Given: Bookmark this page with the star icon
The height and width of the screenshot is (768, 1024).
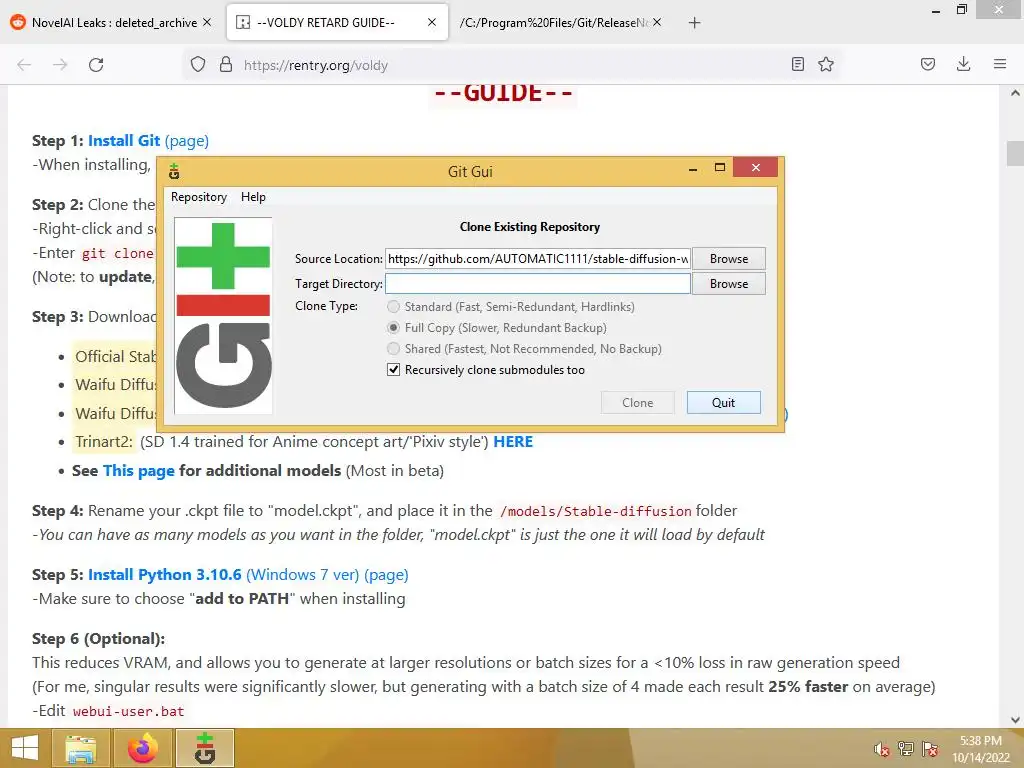Looking at the screenshot, I should 826,64.
